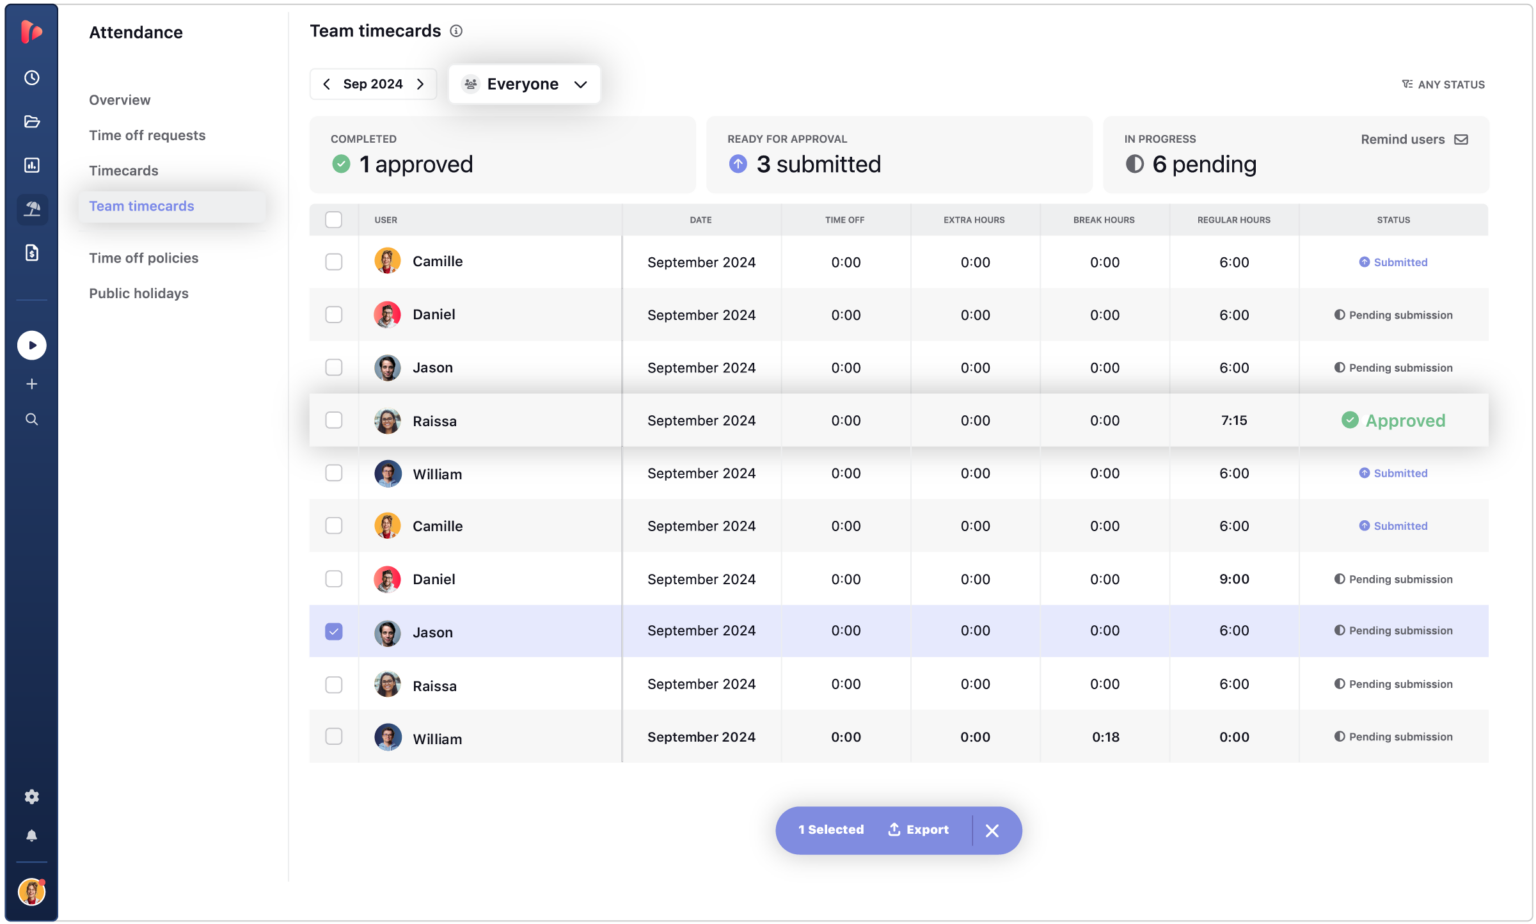
Task: Check the select-all checkbox in table header
Action: tap(333, 219)
